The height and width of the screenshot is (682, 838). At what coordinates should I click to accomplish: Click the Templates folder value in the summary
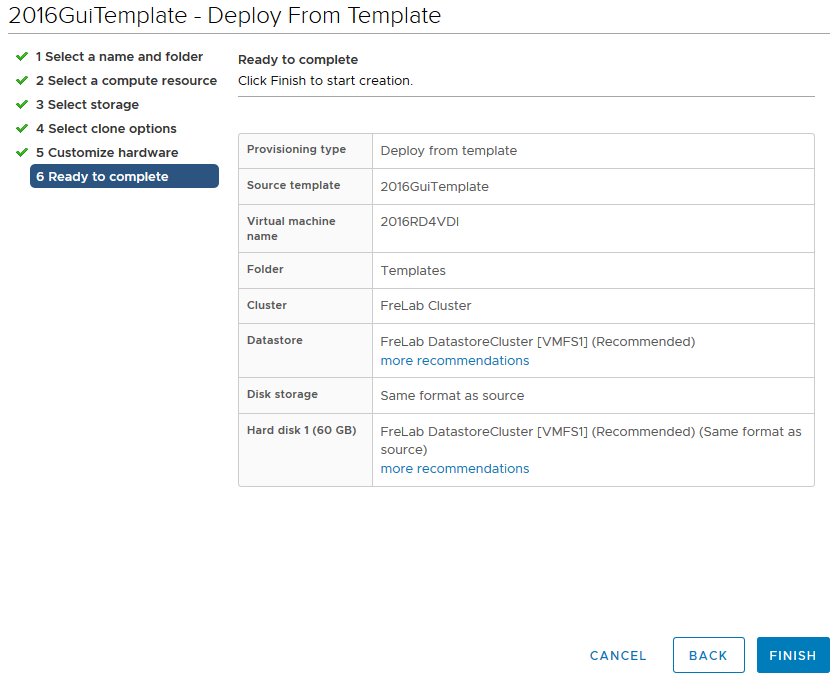(413, 271)
